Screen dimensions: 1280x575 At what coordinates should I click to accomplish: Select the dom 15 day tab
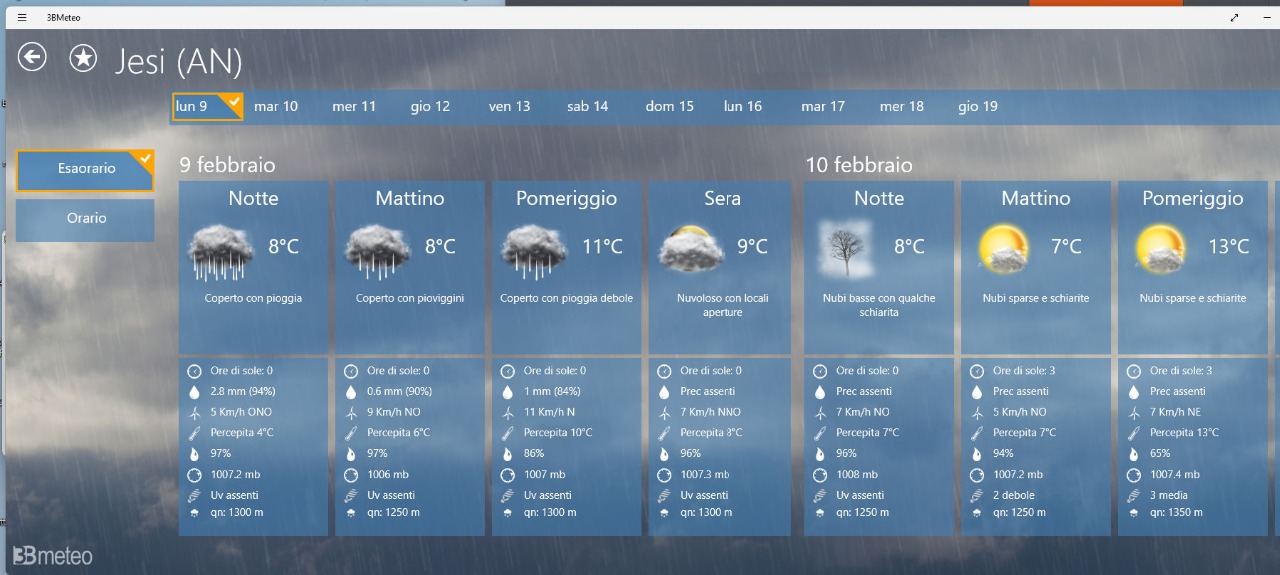pos(669,106)
